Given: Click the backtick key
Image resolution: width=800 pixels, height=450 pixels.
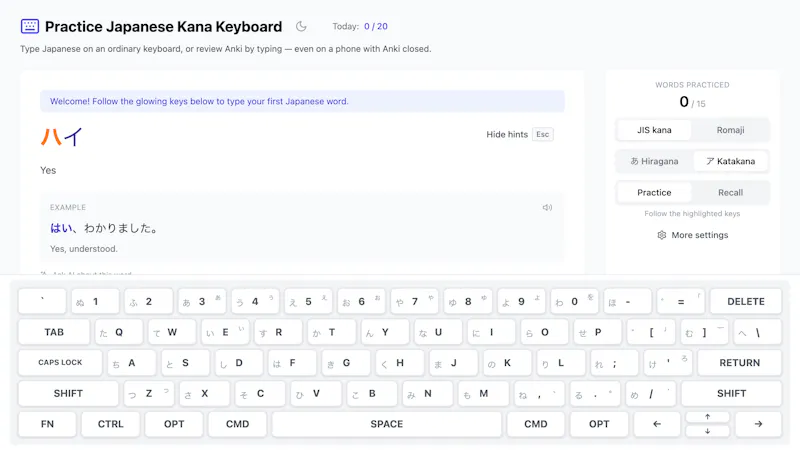Looking at the screenshot, I should click(x=42, y=302).
